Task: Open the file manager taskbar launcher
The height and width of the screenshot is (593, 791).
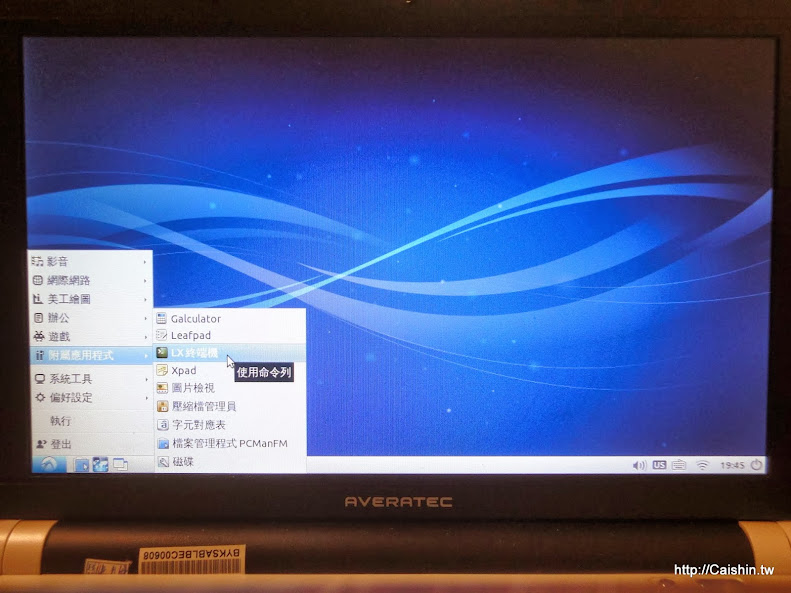Action: point(81,464)
